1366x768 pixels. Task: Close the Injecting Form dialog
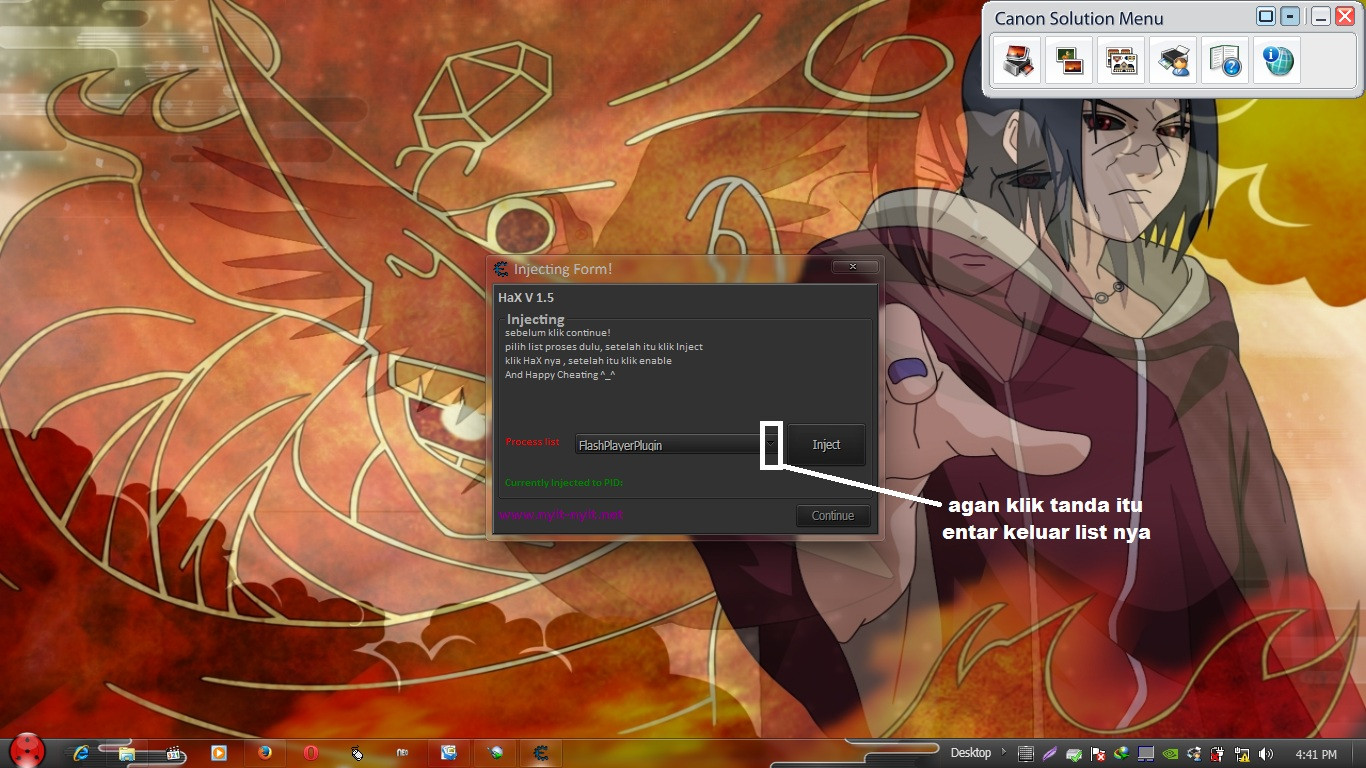pyautogui.click(x=853, y=267)
